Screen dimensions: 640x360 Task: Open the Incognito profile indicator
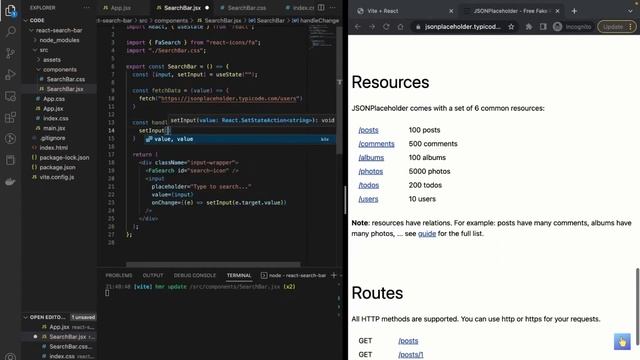(x=572, y=27)
